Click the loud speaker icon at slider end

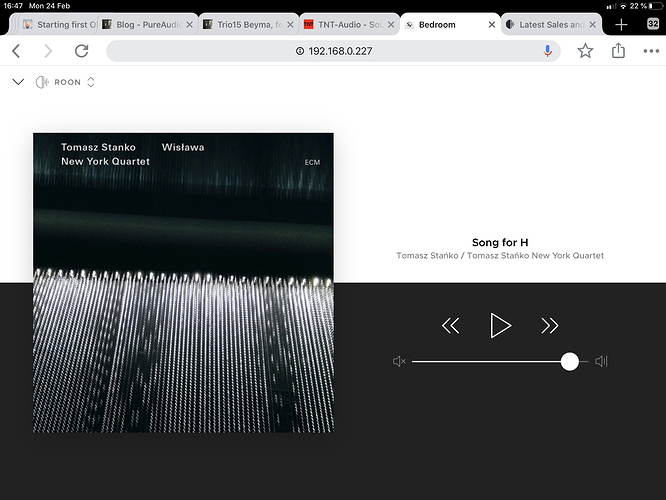pyautogui.click(x=601, y=362)
